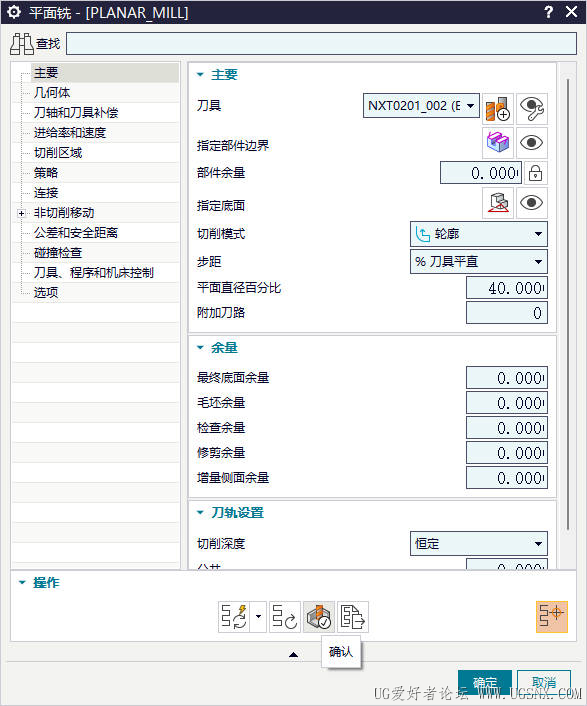This screenshot has height=706, width=587.
Task: Click the create new tool icon
Action: point(497,109)
